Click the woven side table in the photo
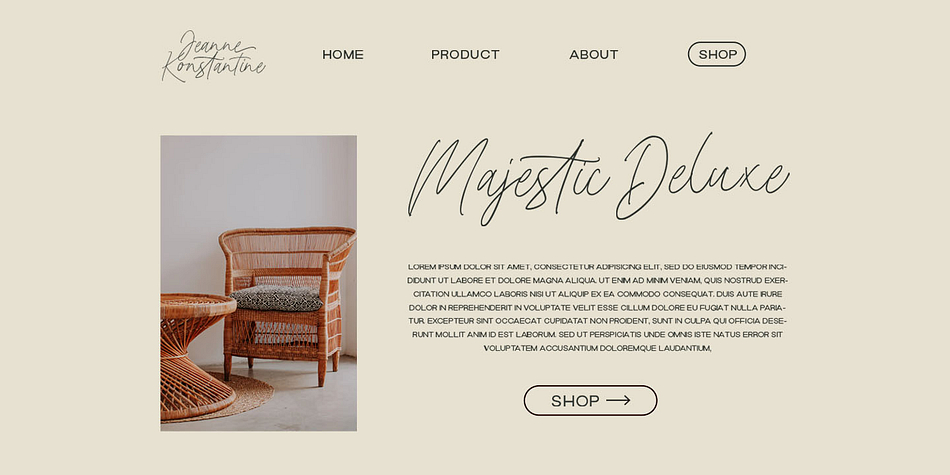The height and width of the screenshot is (475, 950). coord(198,356)
